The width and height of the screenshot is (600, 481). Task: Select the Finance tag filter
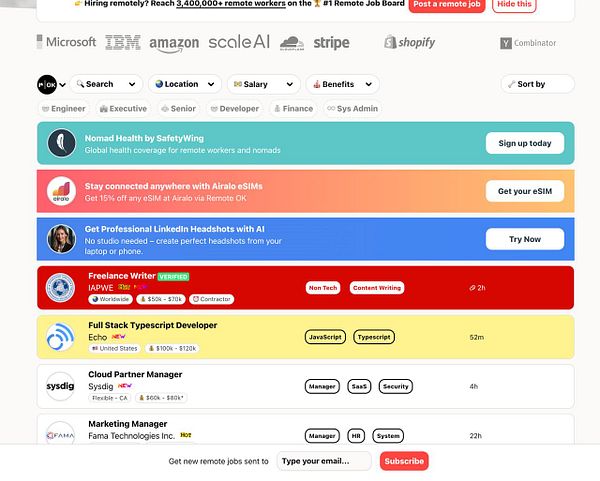tap(293, 109)
